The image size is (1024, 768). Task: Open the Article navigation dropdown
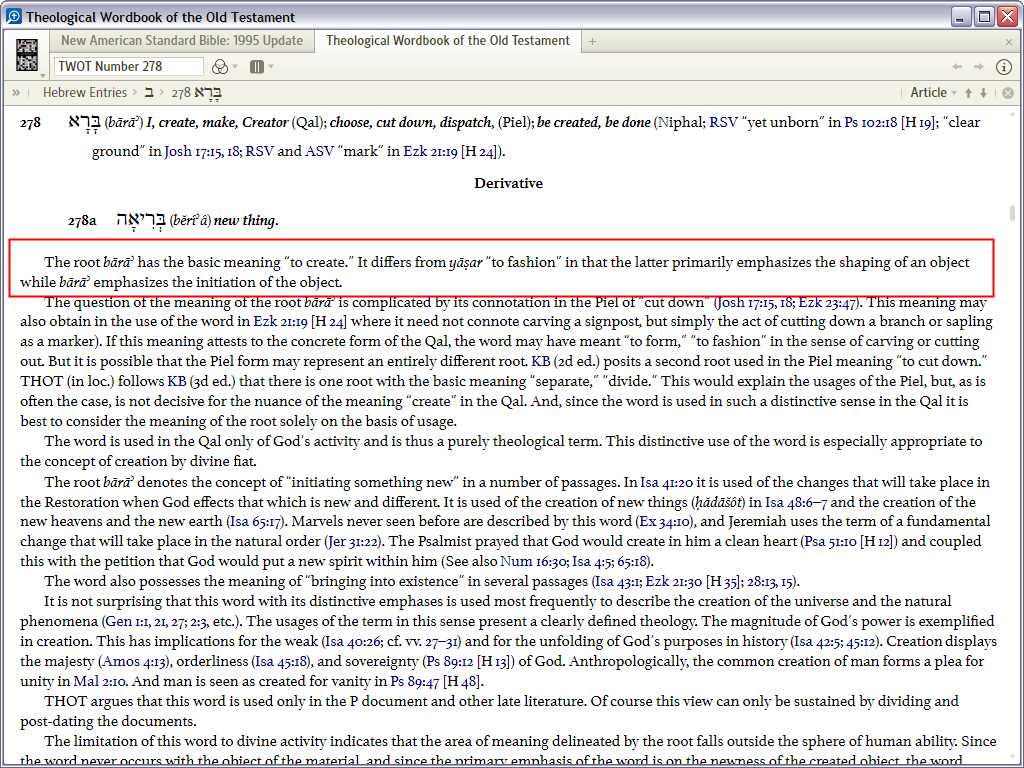[x=933, y=93]
